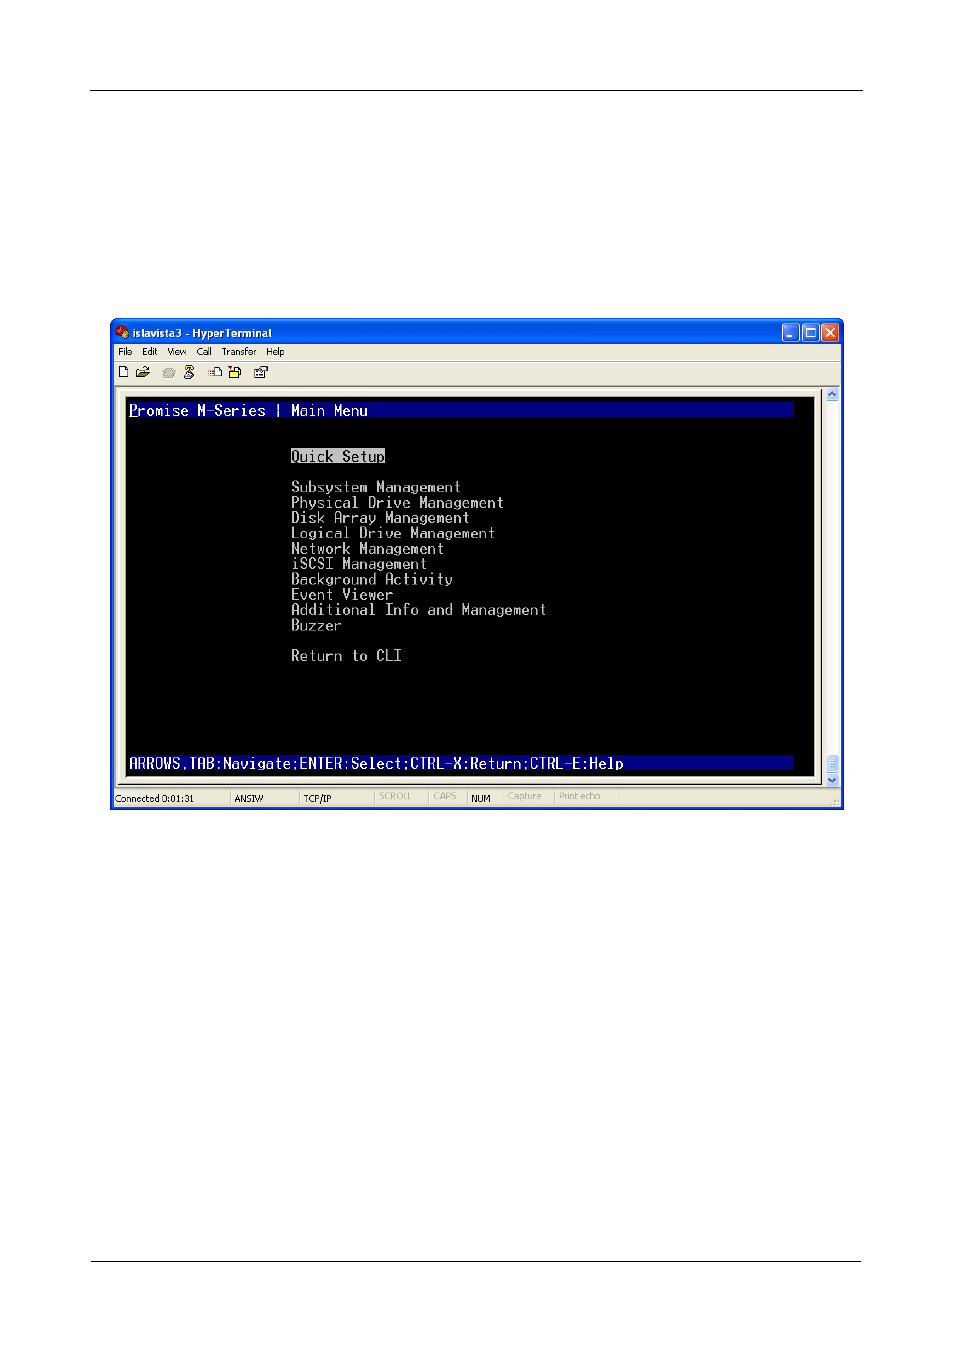Click the Main Menu header title
Screen dimensions: 954x1351
click(x=329, y=411)
